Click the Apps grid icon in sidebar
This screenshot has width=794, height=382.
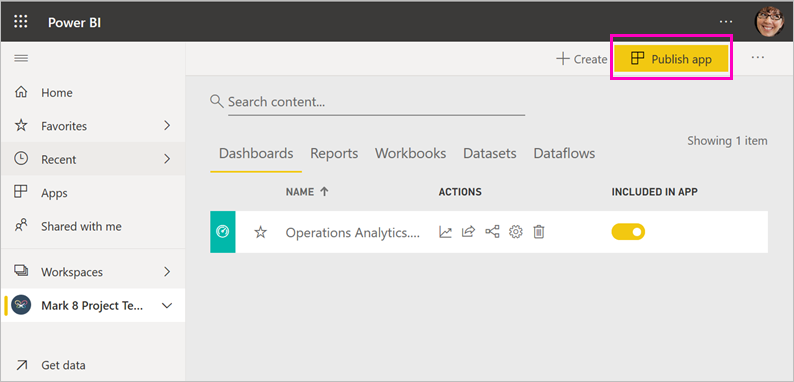pyautogui.click(x=21, y=193)
